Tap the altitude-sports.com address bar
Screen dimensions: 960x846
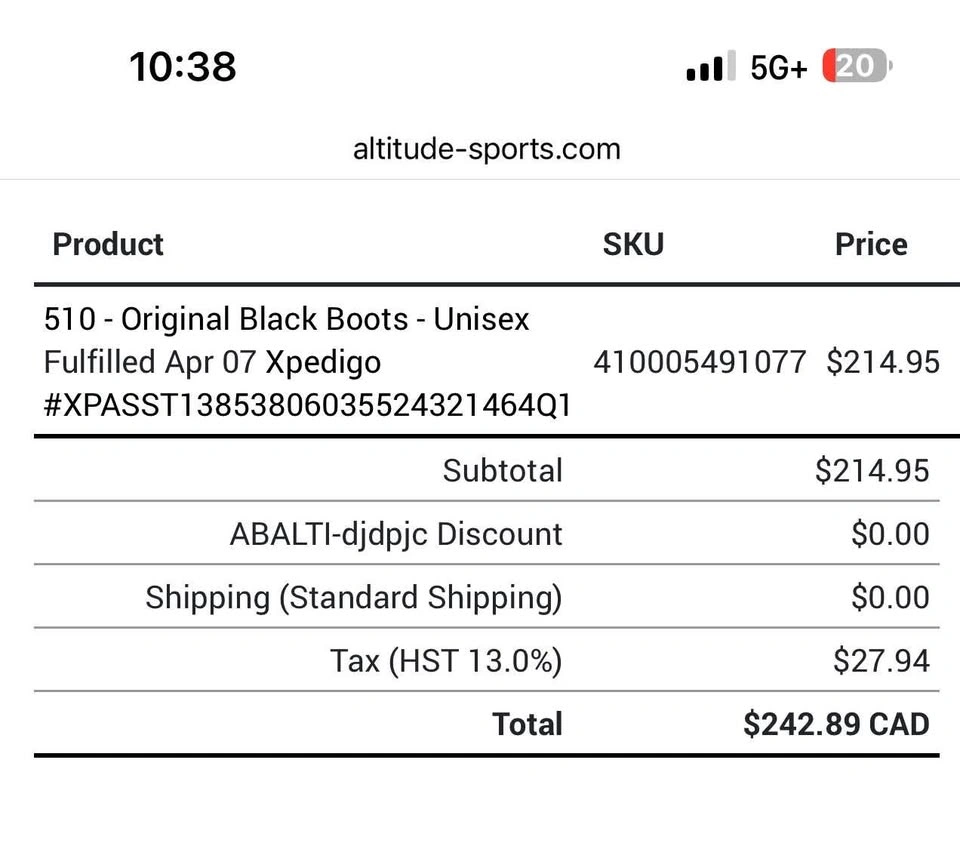pyautogui.click(x=486, y=149)
